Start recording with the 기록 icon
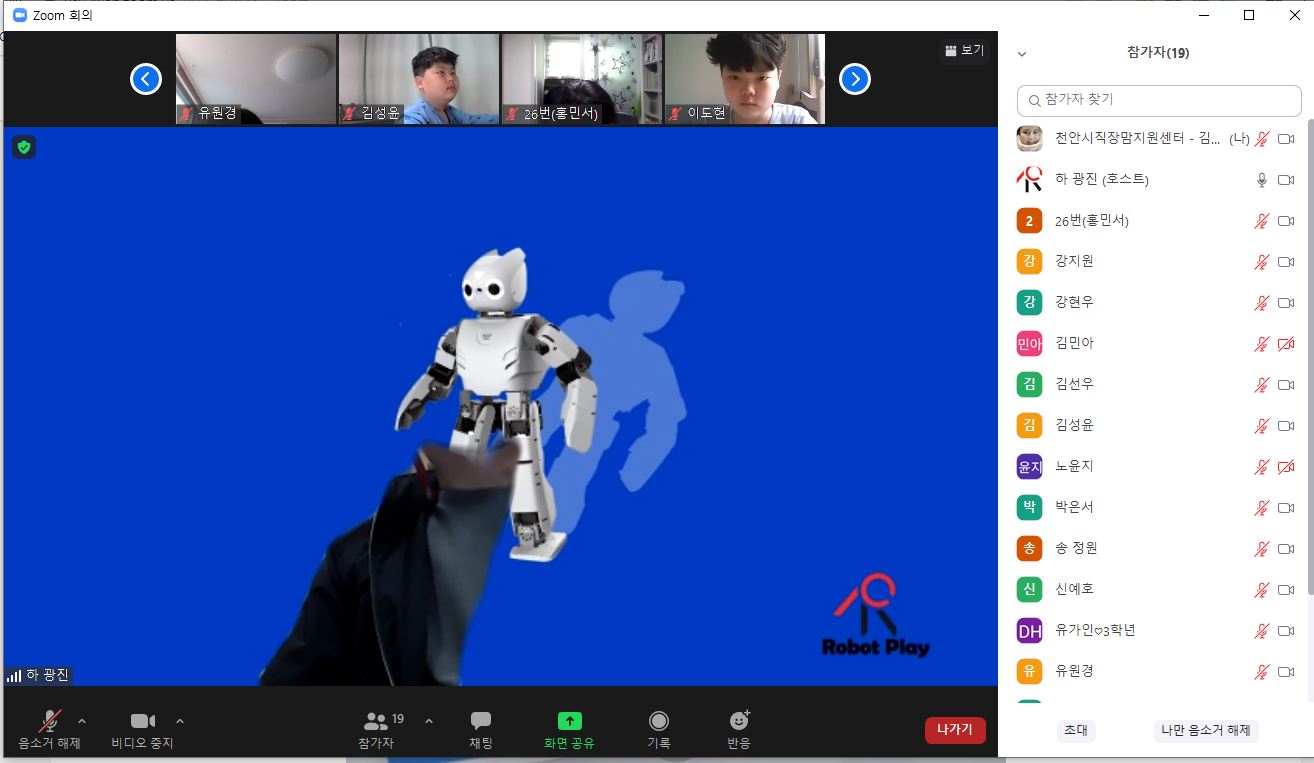Screen dimensions: 1314x763 coord(658,721)
